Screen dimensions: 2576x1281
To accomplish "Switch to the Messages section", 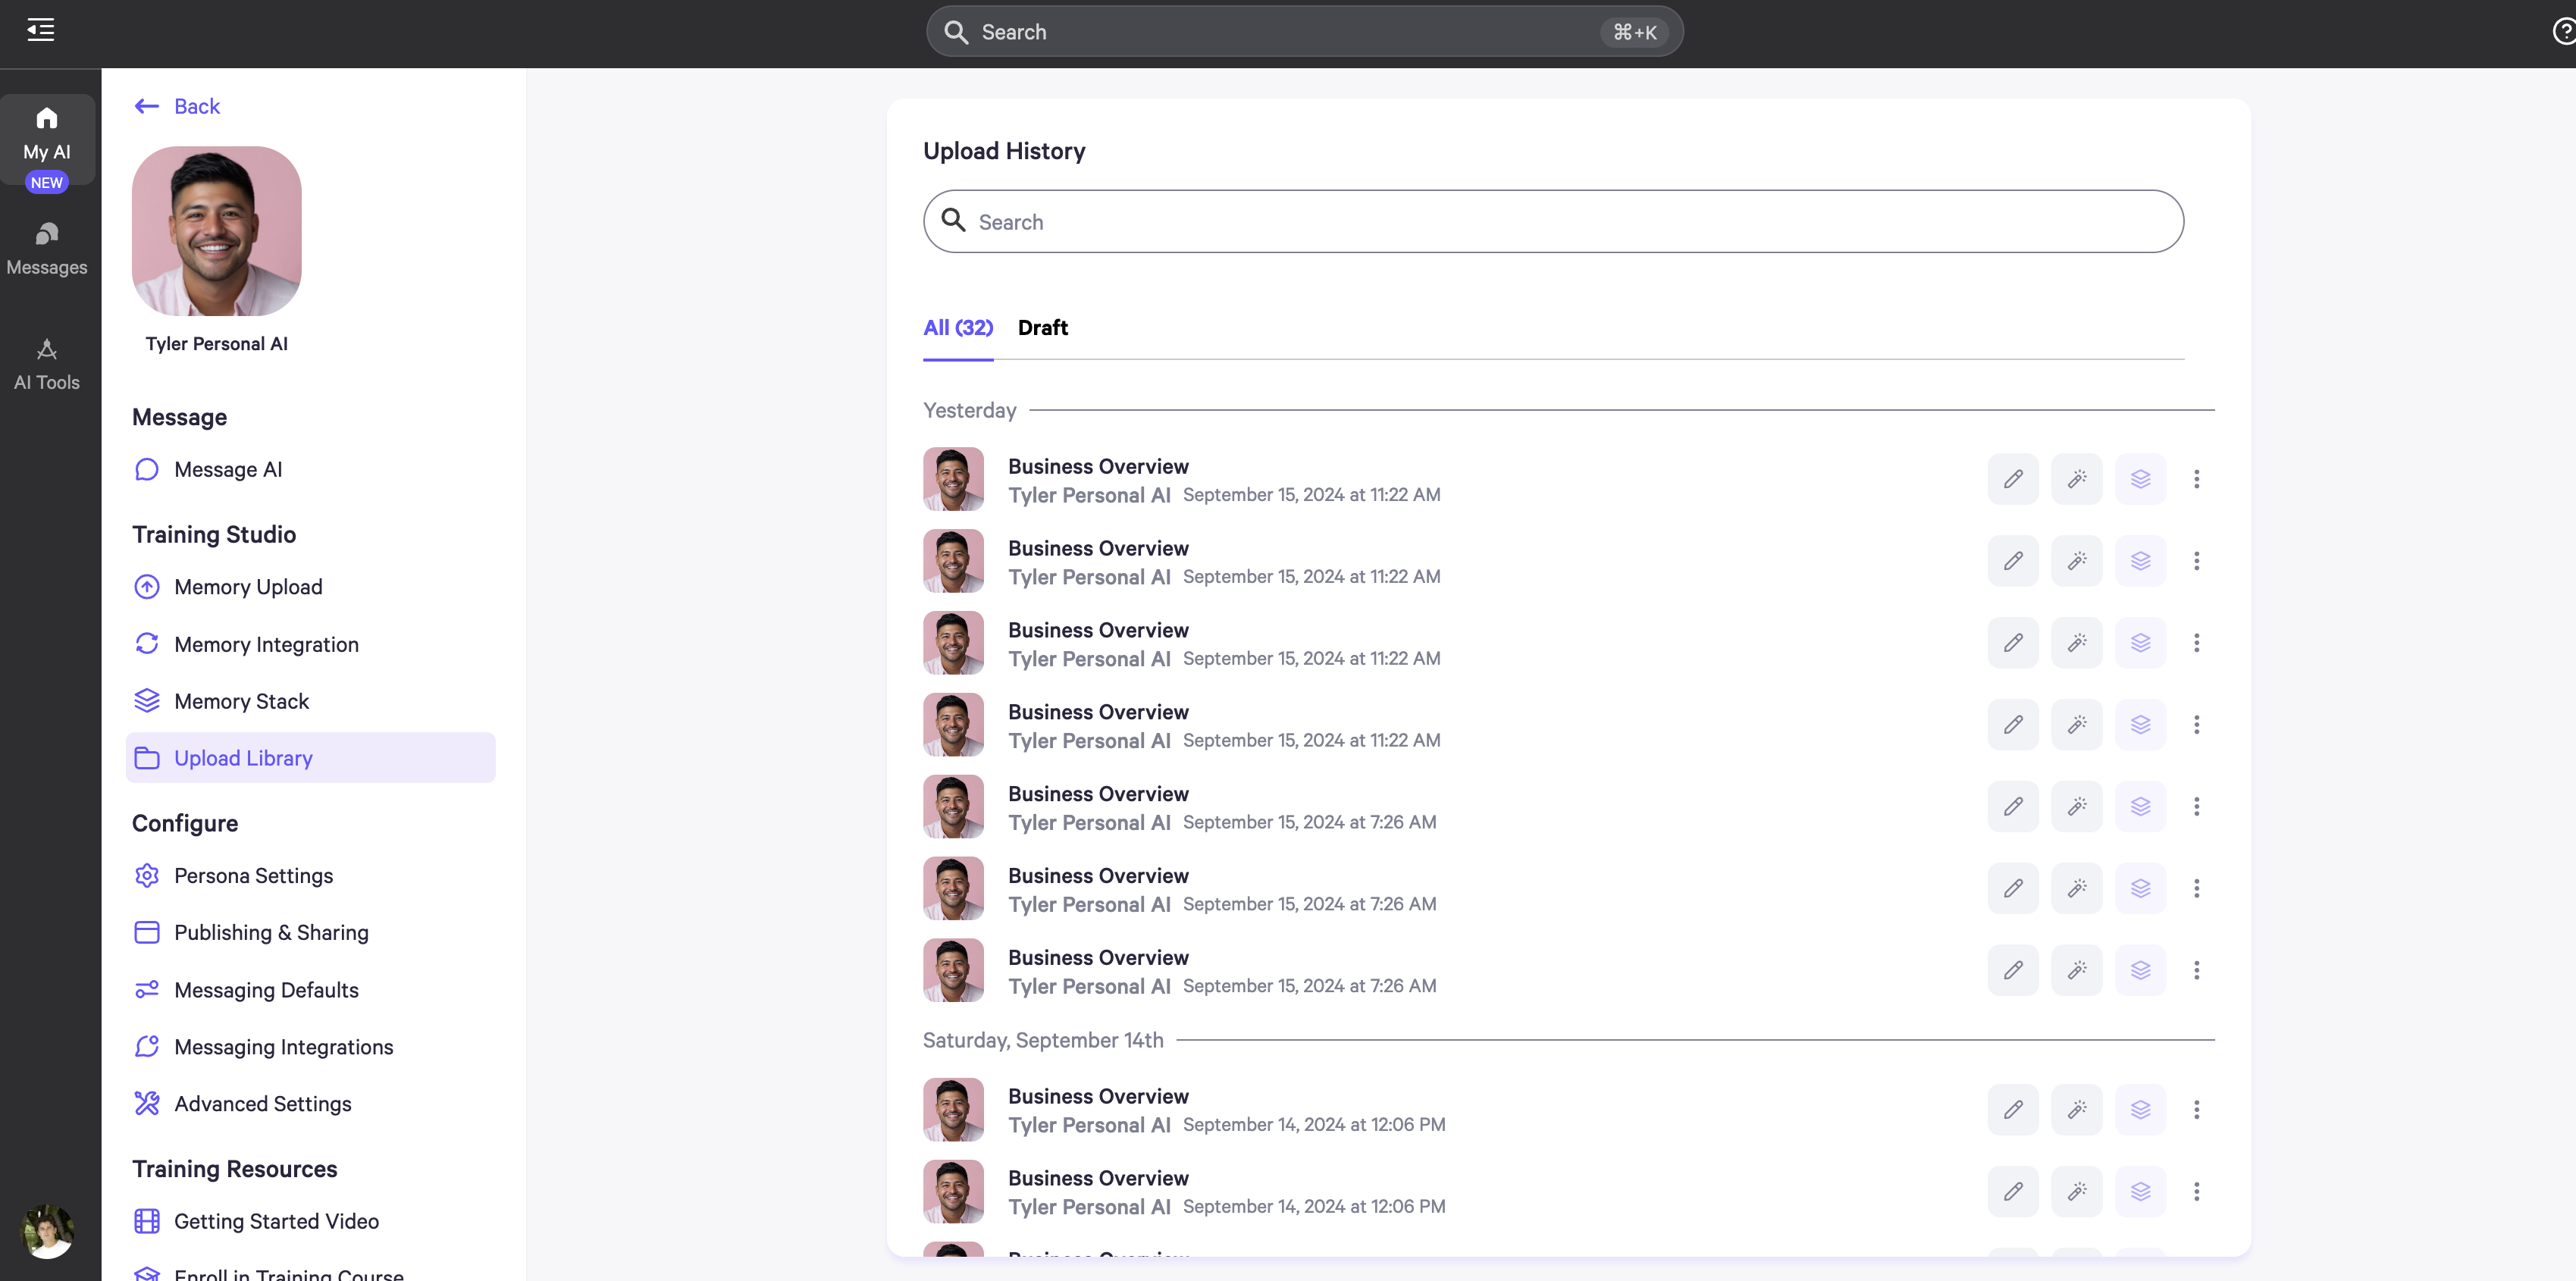I will click(46, 249).
